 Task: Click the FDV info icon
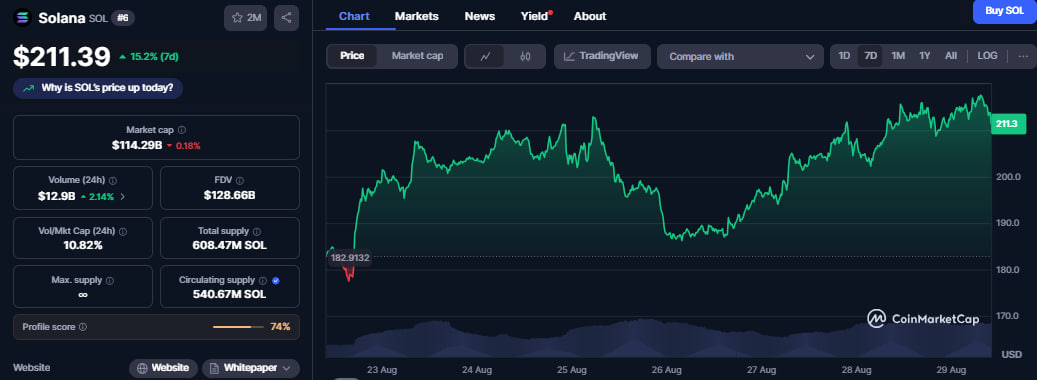(x=240, y=180)
